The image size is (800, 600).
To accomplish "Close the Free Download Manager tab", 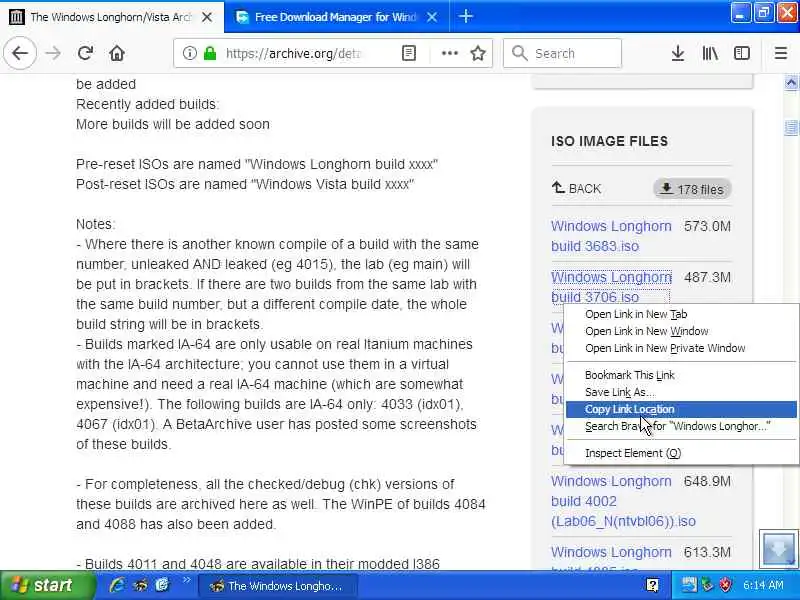I will tap(432, 17).
